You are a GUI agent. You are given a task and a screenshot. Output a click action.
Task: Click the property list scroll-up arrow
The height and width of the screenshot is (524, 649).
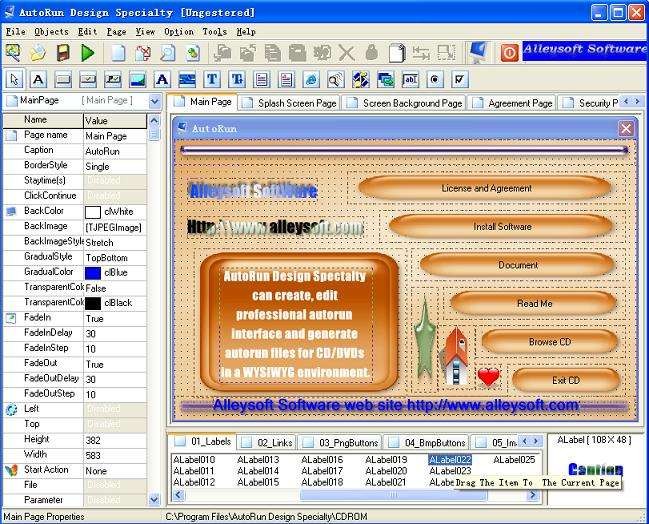(x=154, y=120)
